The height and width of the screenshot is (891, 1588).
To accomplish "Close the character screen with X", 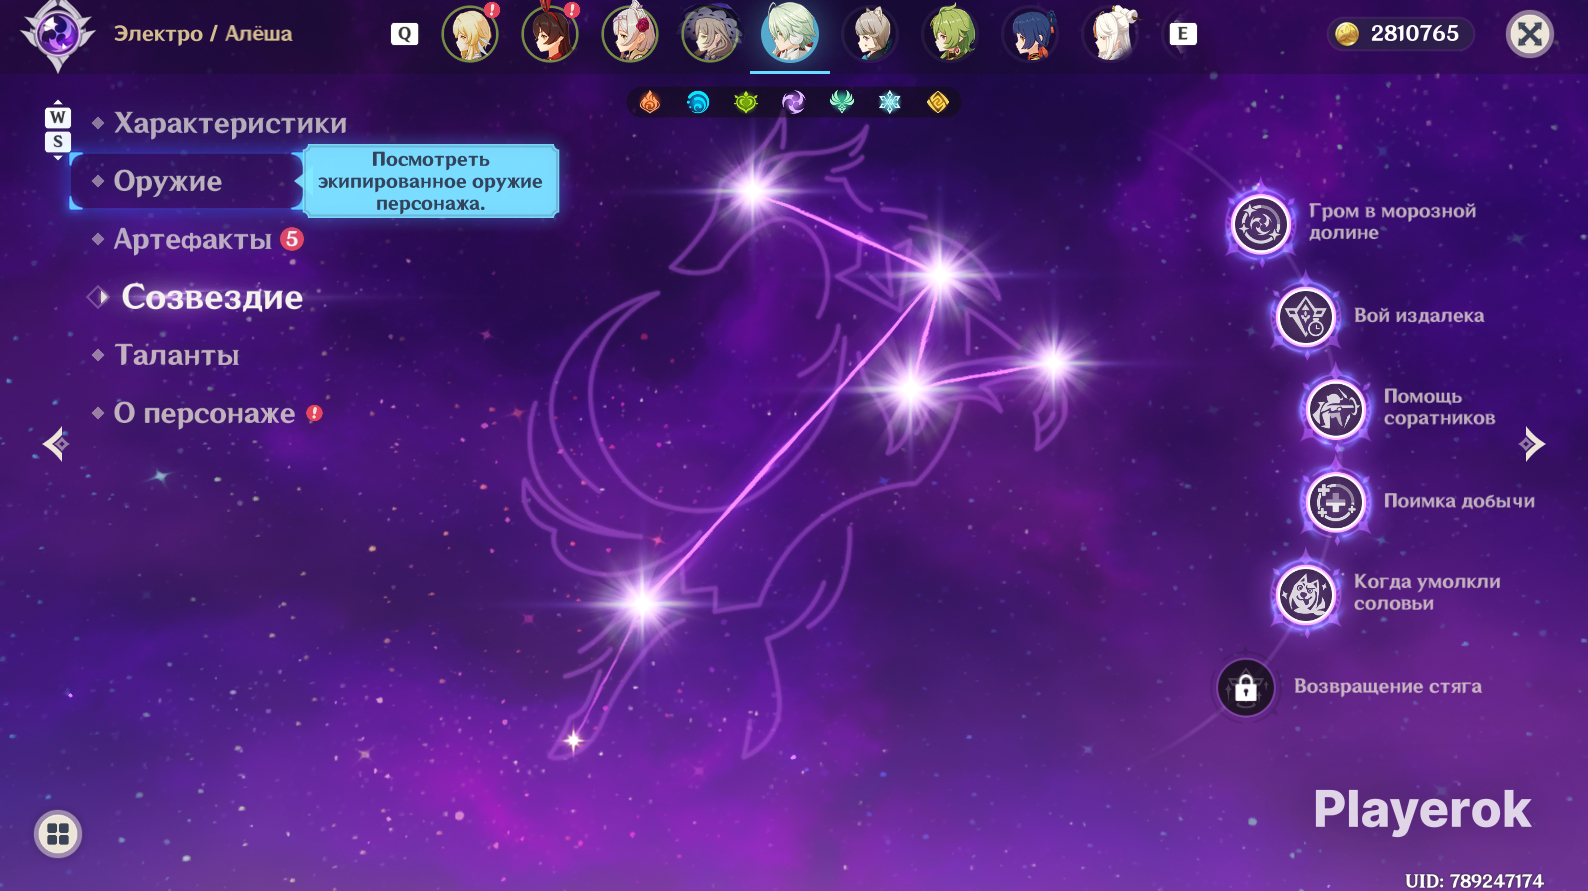I will [x=1529, y=34].
